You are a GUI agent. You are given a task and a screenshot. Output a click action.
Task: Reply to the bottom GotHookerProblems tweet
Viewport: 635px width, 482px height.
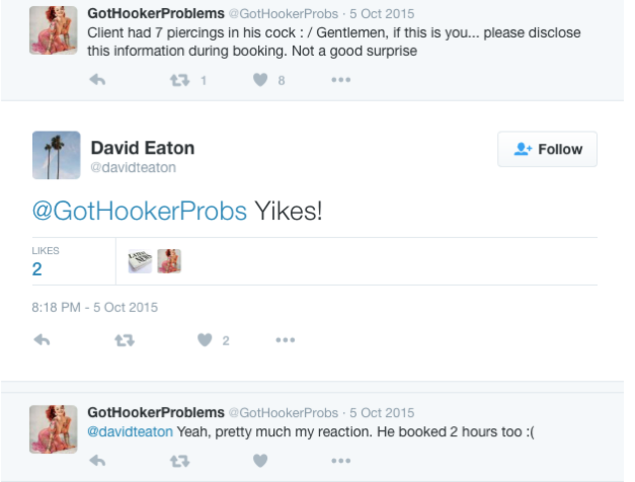click(97, 460)
